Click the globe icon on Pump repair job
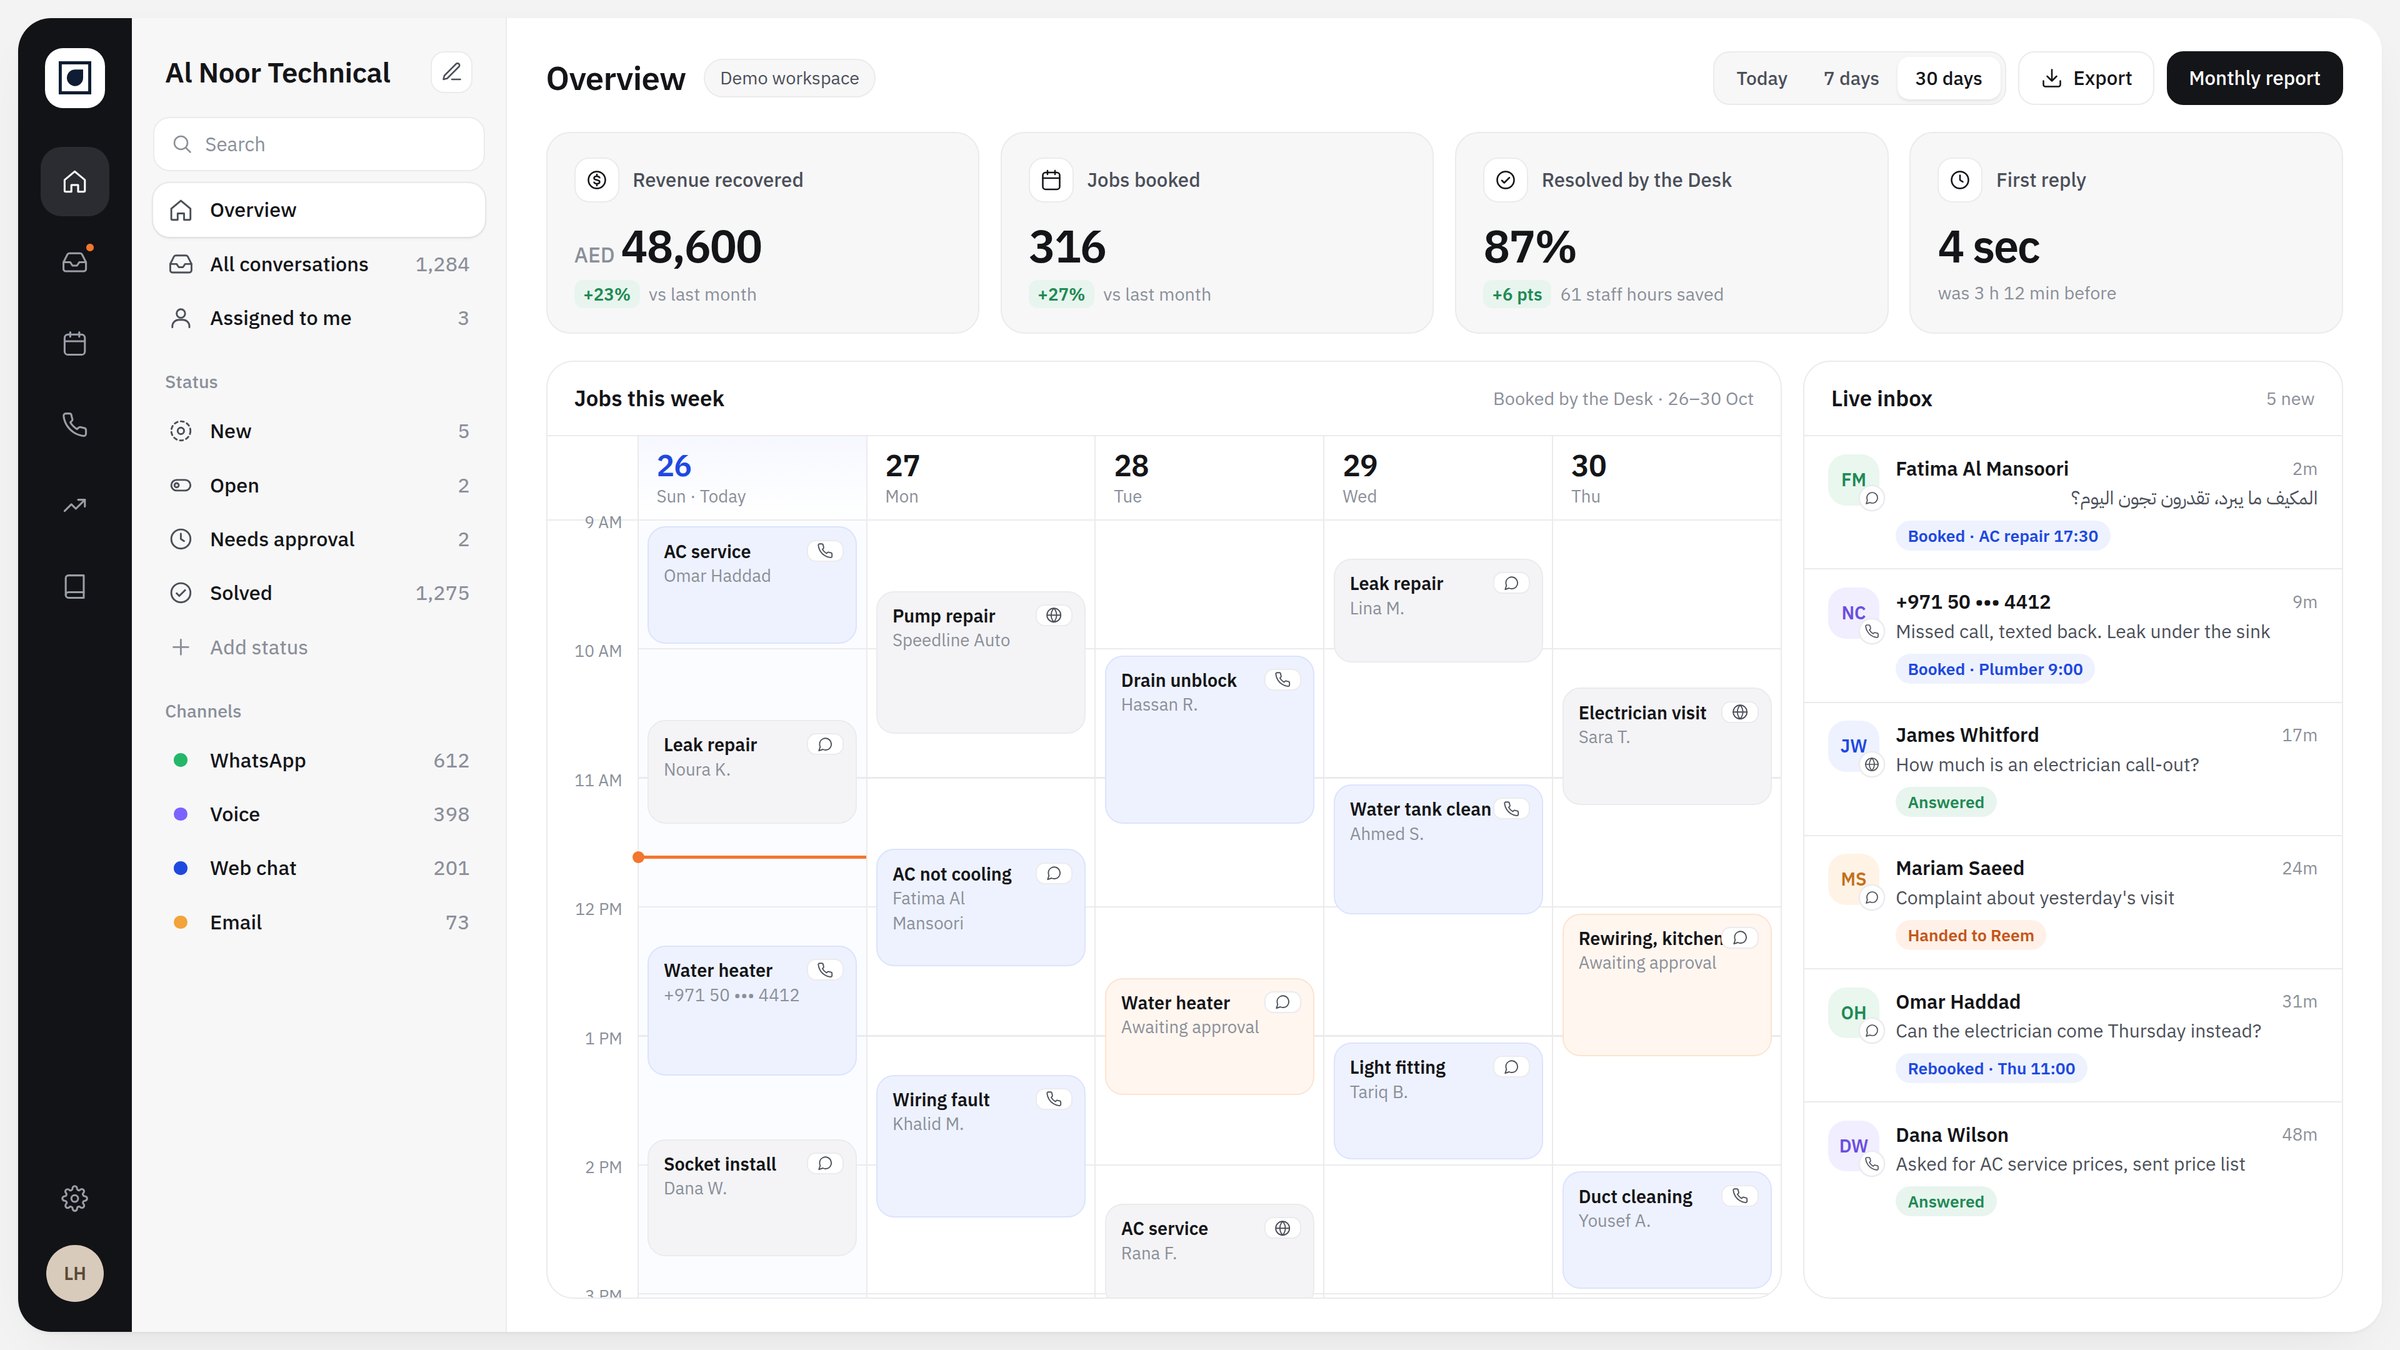The width and height of the screenshot is (2400, 1350). click(x=1054, y=615)
